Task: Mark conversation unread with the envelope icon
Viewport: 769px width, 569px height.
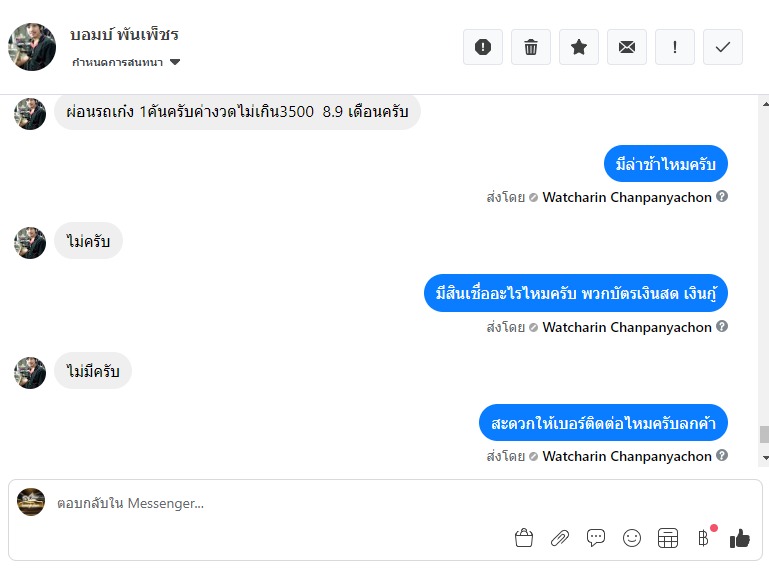Action: [x=627, y=47]
